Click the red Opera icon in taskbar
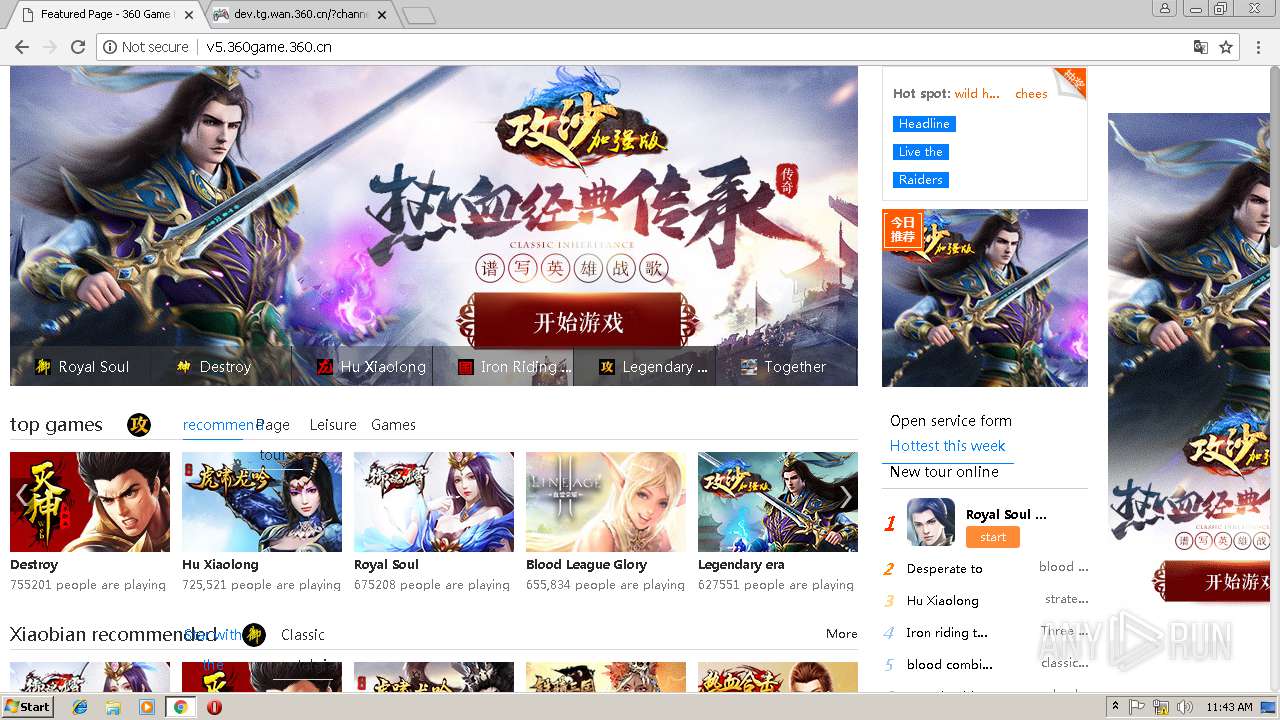The height and width of the screenshot is (720, 1280). point(214,707)
